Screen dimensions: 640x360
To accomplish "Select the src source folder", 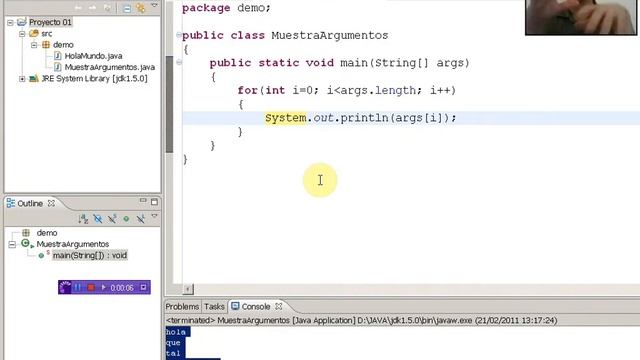I will 47,33.
